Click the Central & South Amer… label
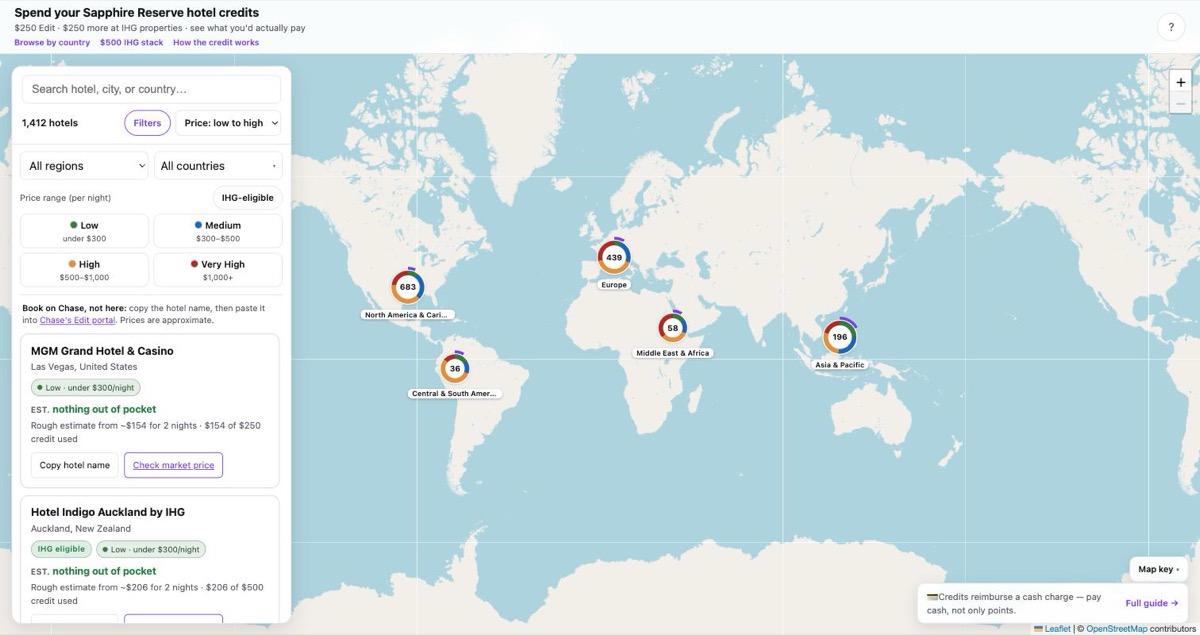 455,394
